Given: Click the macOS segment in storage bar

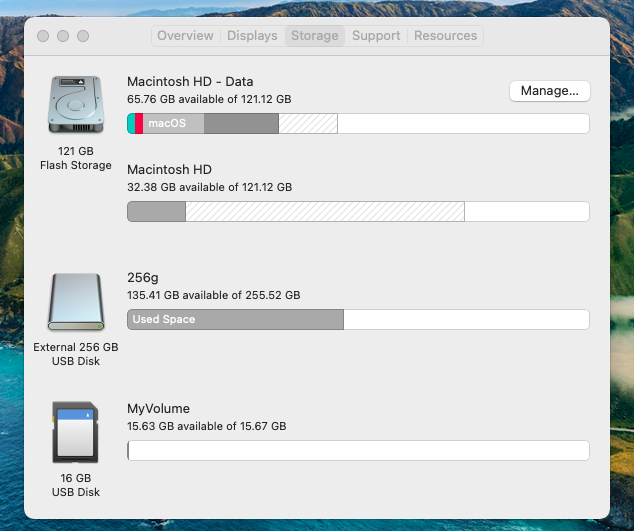Looking at the screenshot, I should pyautogui.click(x=173, y=123).
